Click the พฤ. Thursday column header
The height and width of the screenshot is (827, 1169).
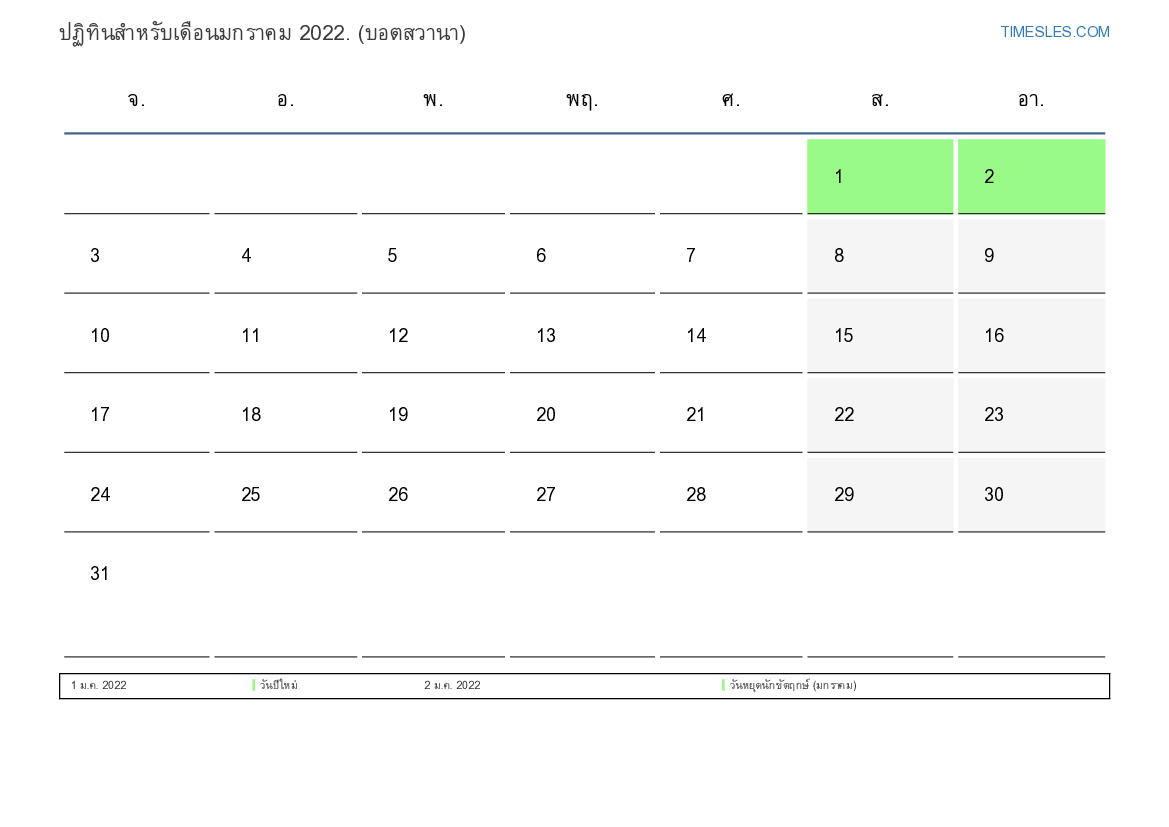pos(582,100)
